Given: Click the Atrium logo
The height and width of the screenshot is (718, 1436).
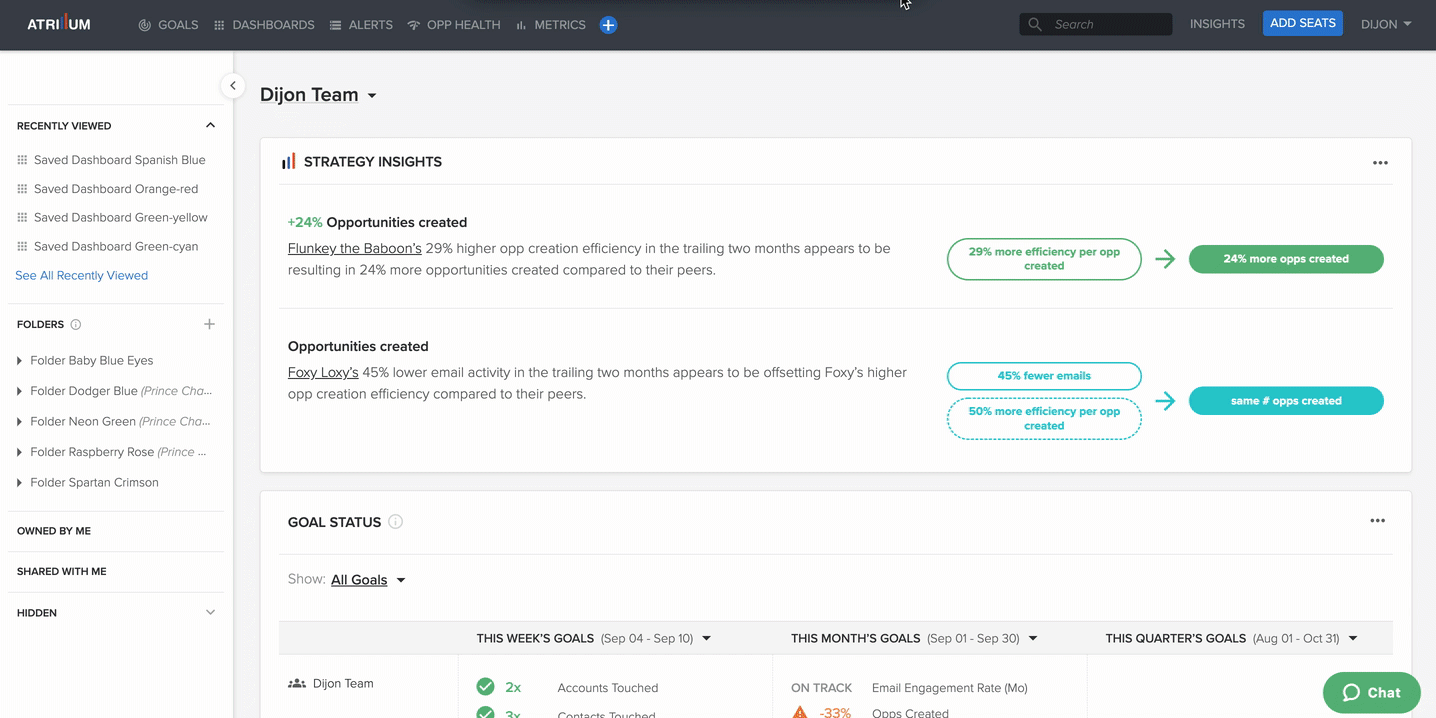Looking at the screenshot, I should point(59,24).
